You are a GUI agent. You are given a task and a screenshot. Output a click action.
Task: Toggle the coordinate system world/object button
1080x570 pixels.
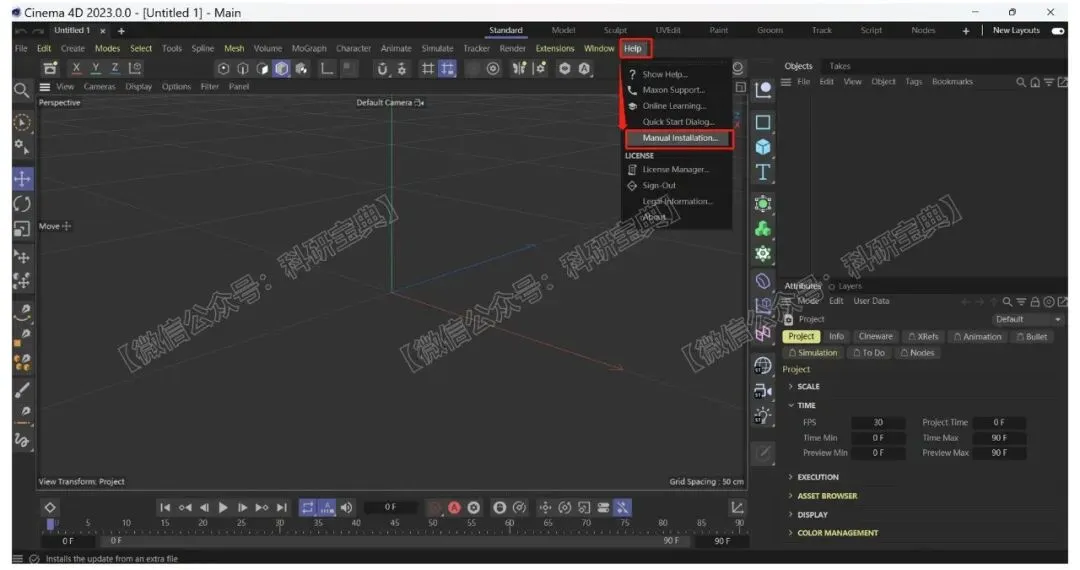click(x=136, y=67)
